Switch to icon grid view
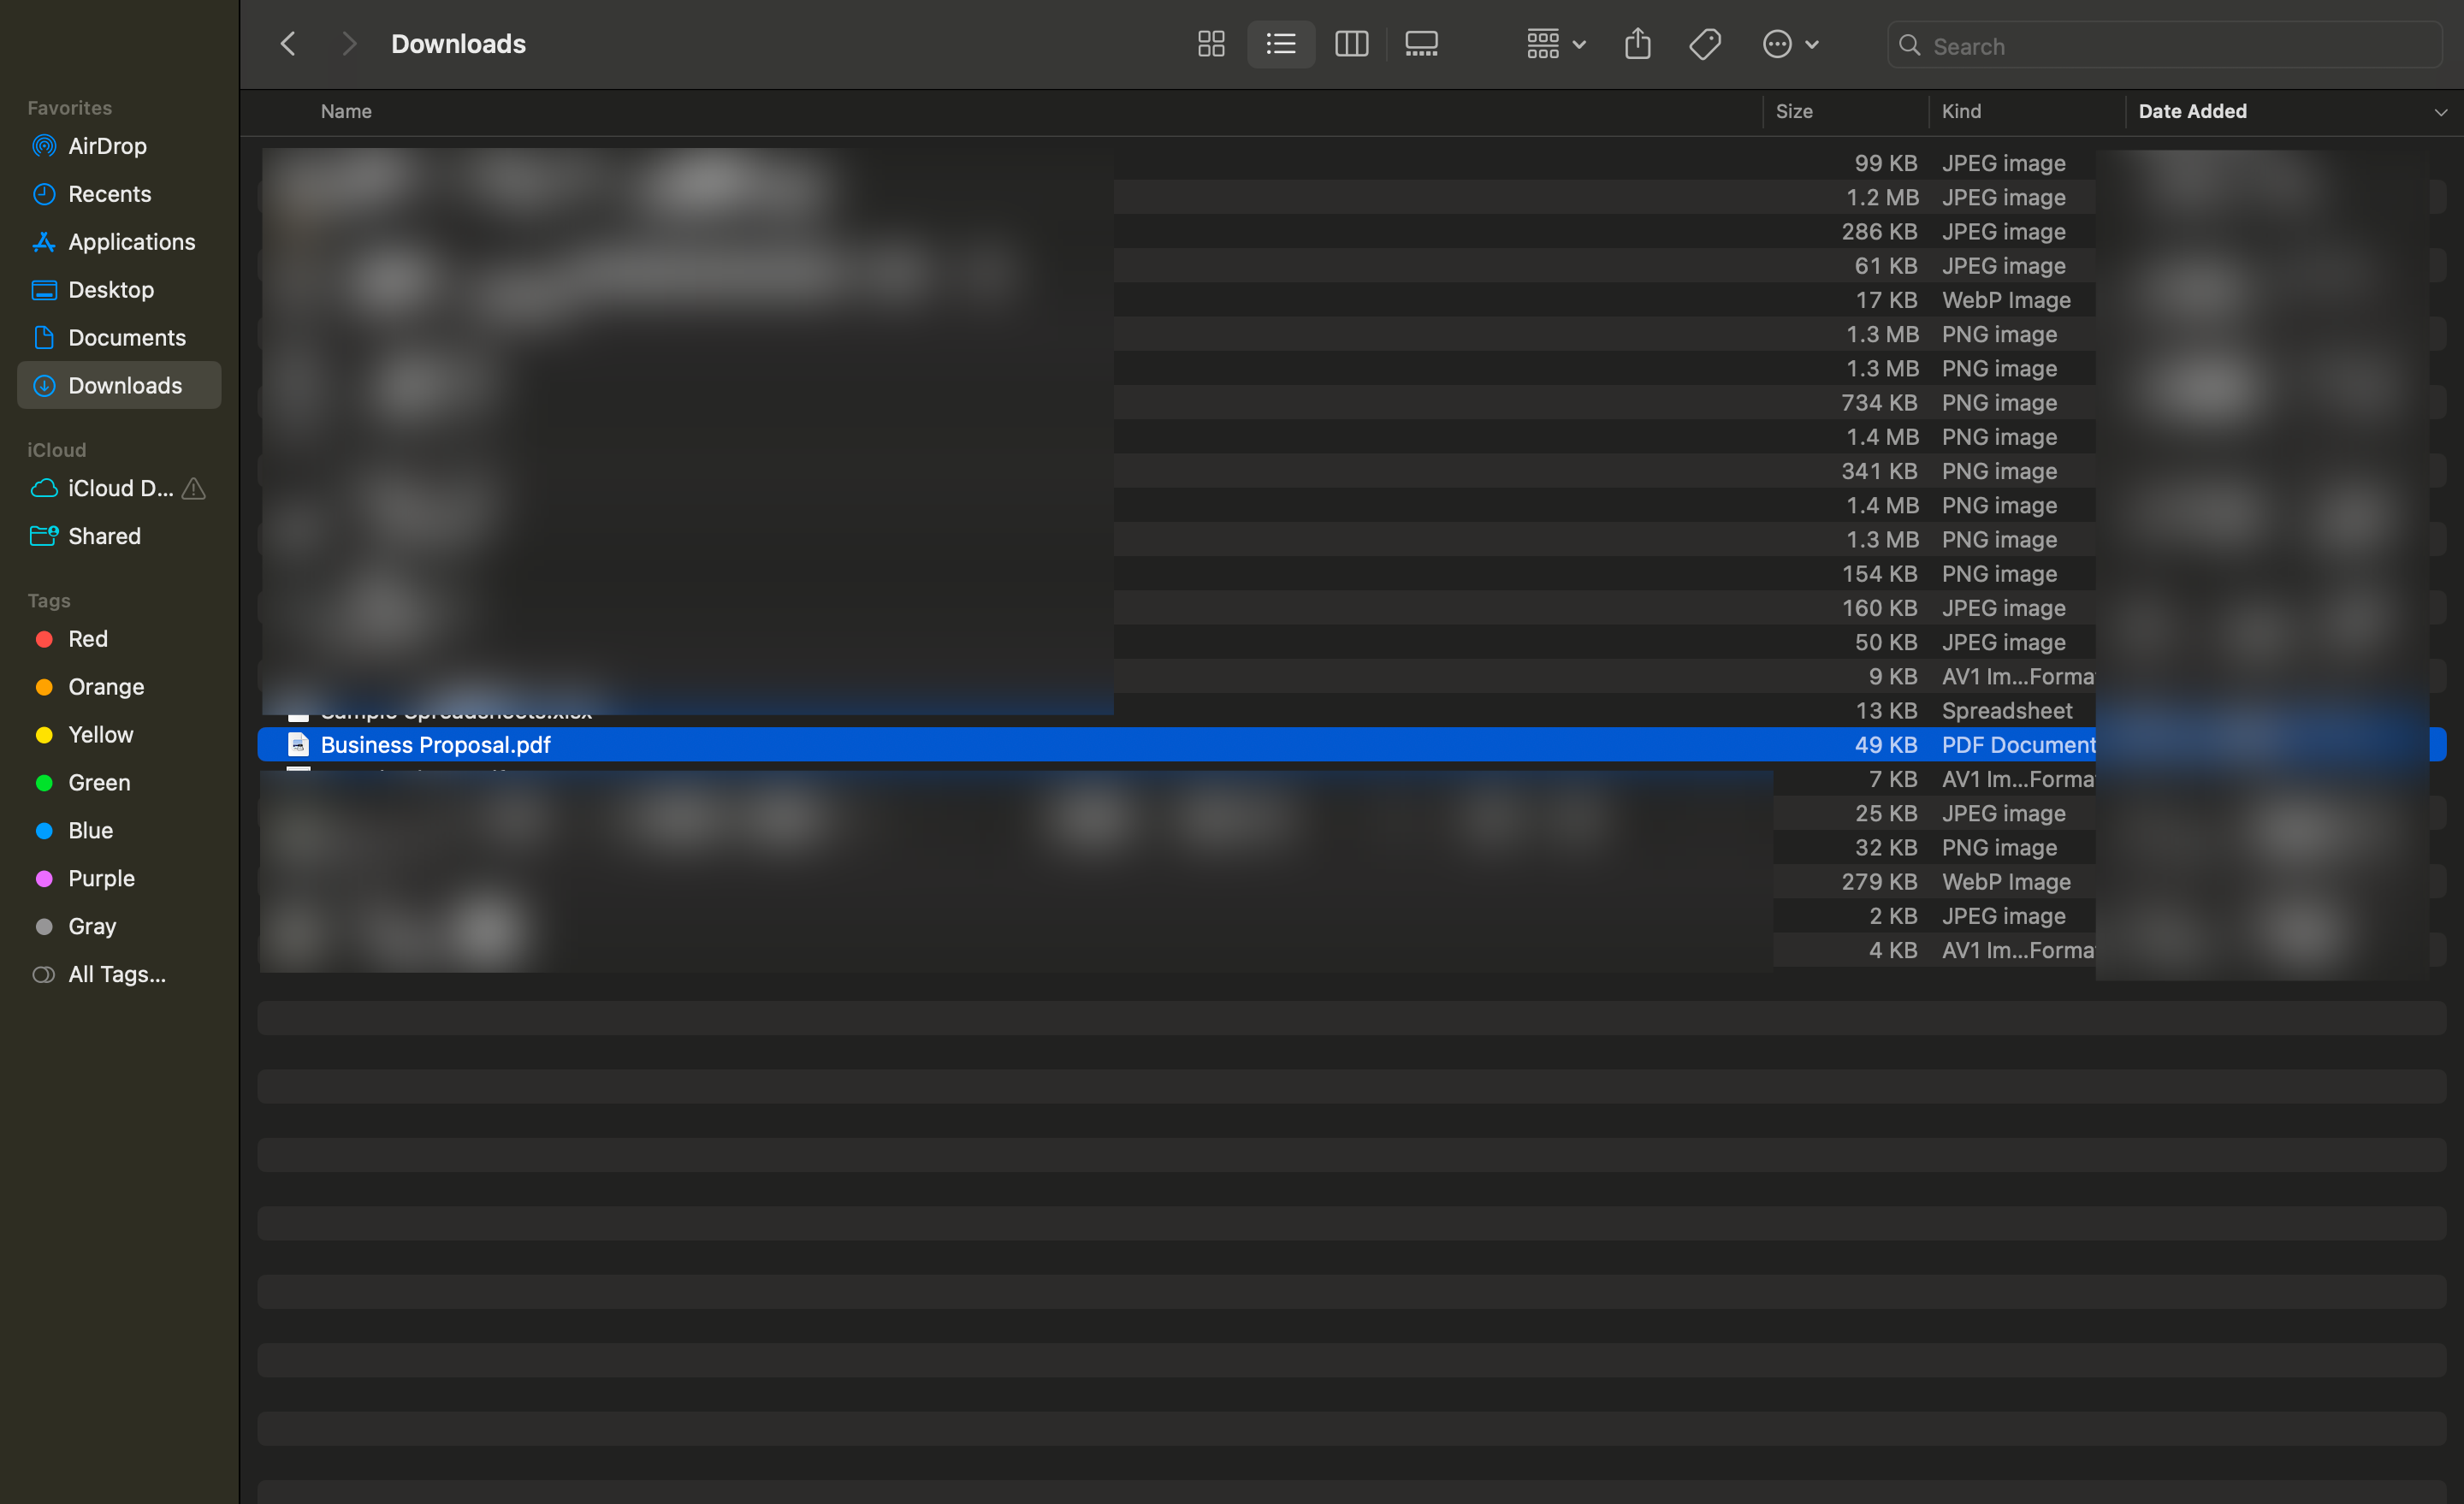2464x1504 pixels. tap(1211, 44)
